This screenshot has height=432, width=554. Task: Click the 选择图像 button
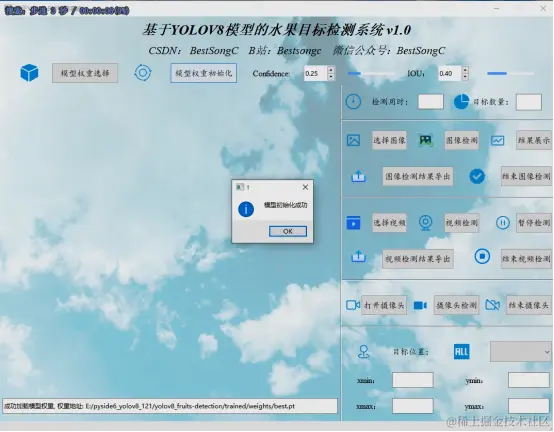[x=389, y=140]
